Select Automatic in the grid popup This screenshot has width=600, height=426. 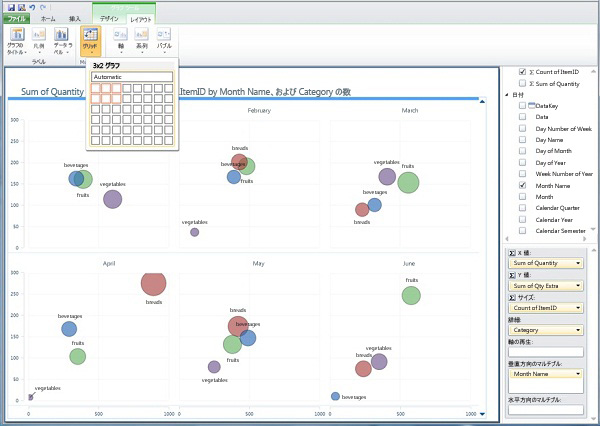coord(133,76)
